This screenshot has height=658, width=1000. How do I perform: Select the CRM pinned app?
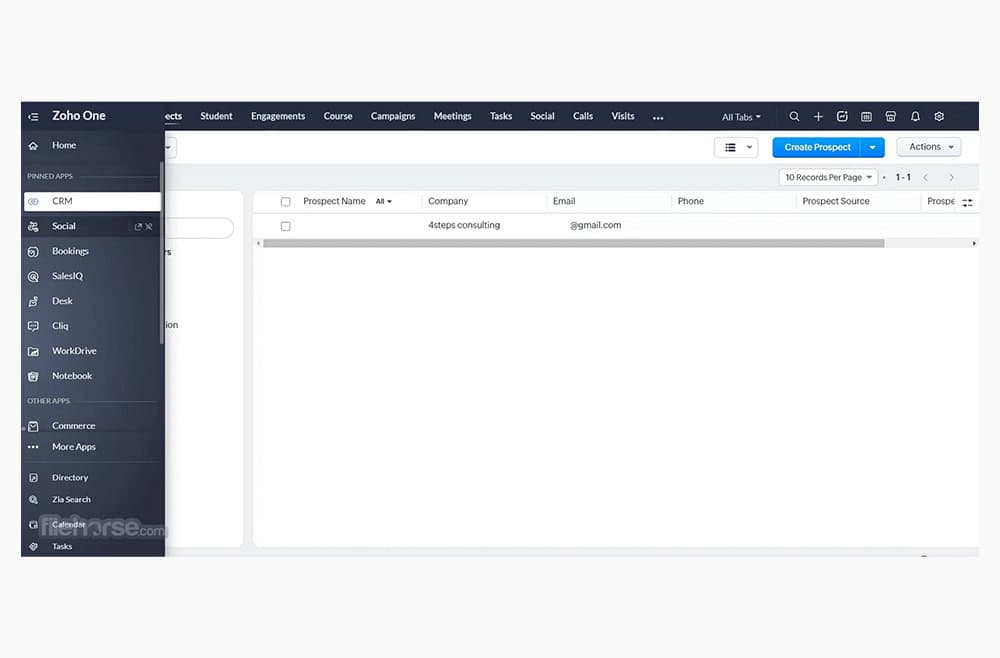coord(92,201)
